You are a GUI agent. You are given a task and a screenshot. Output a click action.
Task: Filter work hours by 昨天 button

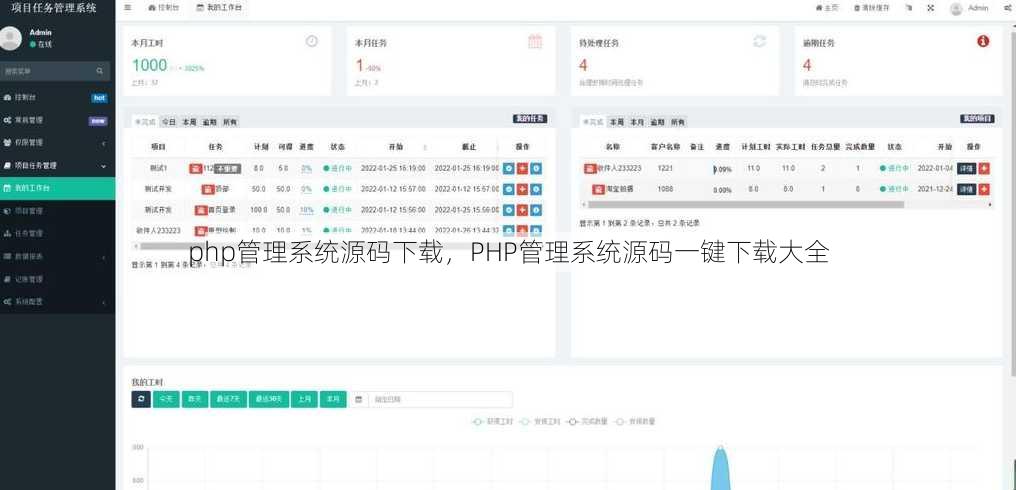click(194, 399)
